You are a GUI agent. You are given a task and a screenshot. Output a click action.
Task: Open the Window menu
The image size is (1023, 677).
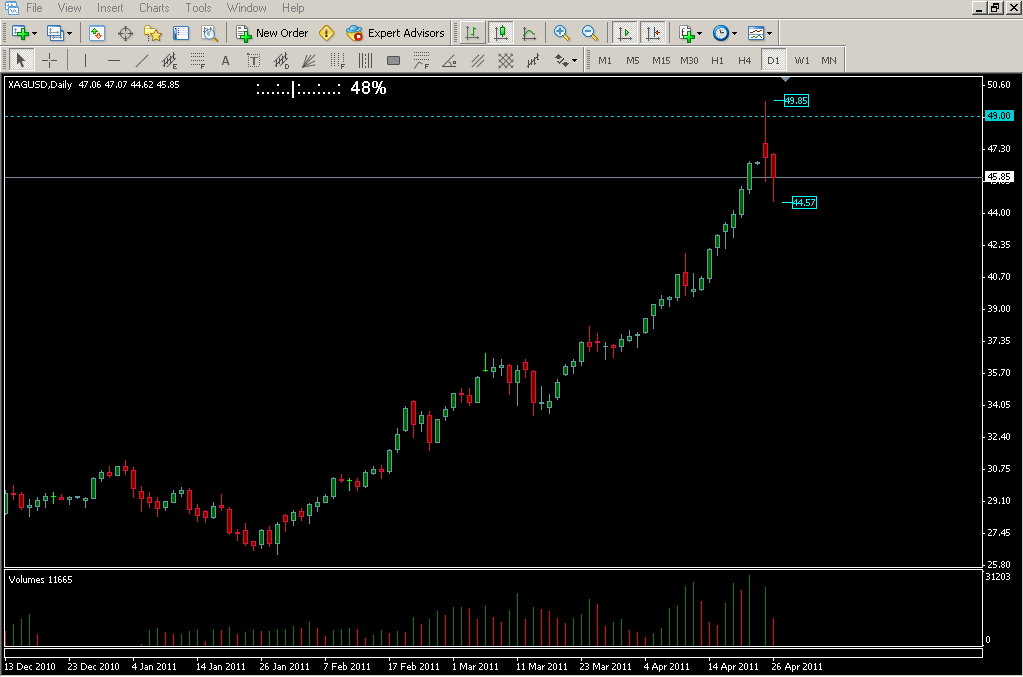click(x=247, y=8)
